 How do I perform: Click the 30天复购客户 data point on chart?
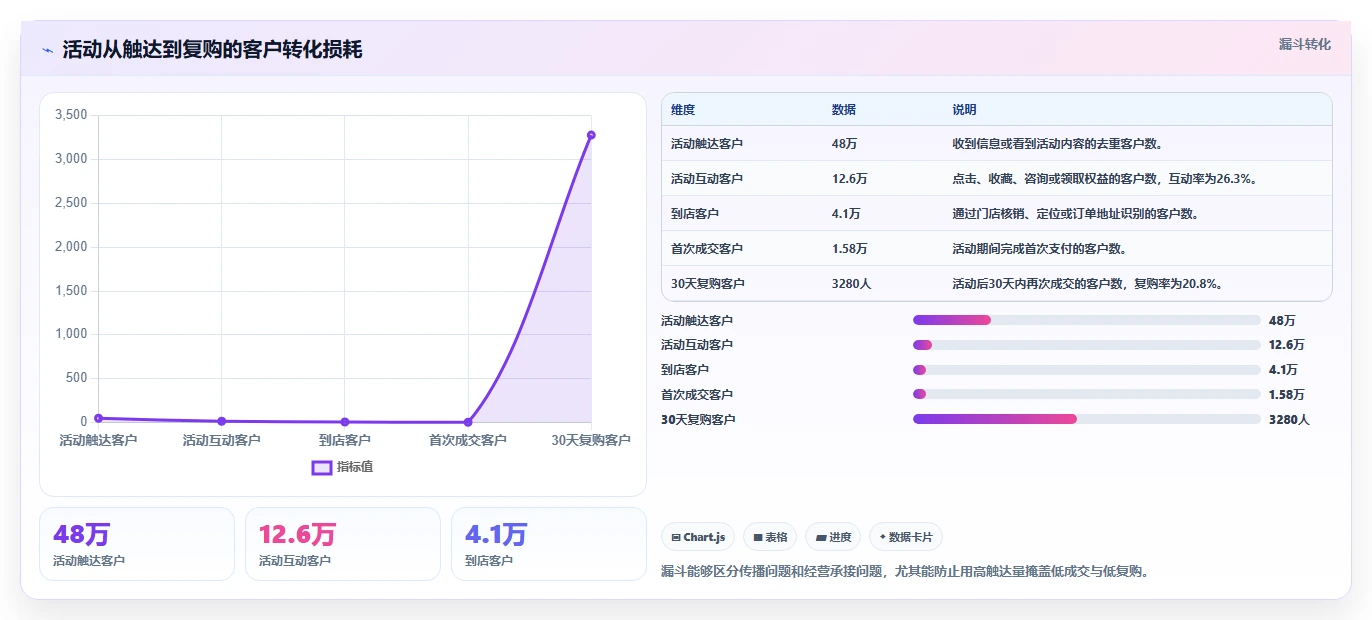pyautogui.click(x=591, y=135)
